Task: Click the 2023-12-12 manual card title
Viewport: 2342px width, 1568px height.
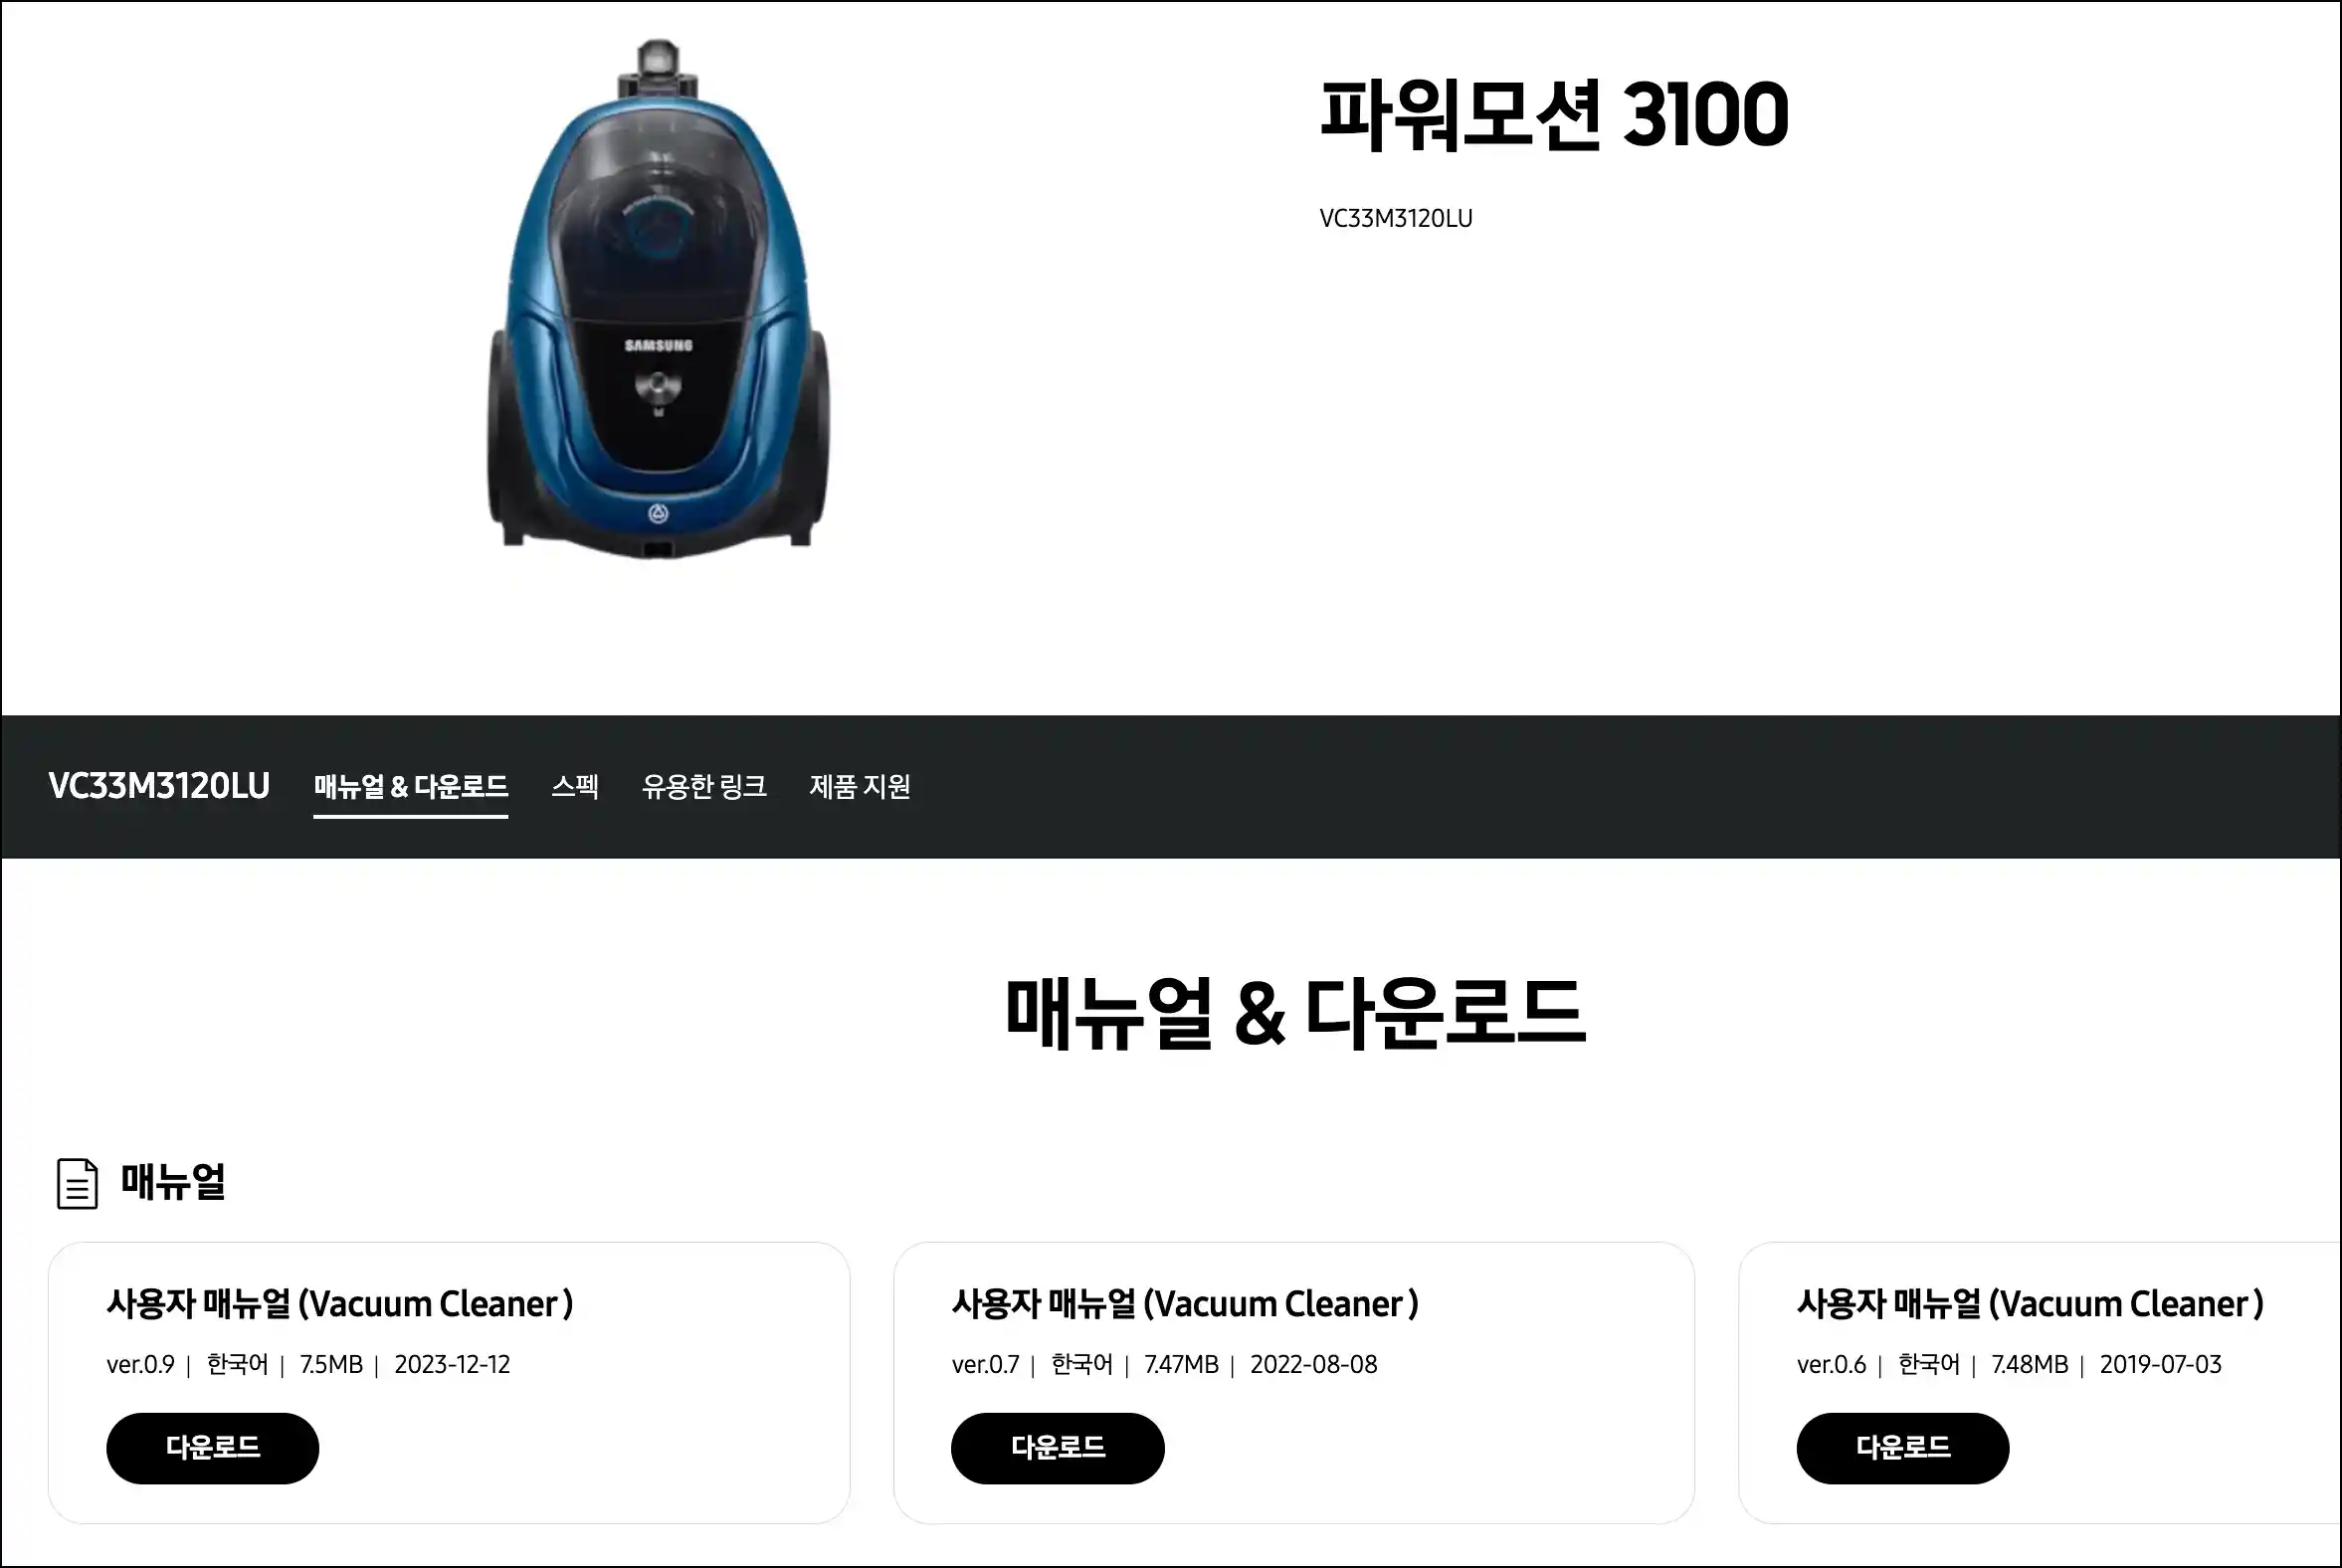Action: tap(340, 1304)
